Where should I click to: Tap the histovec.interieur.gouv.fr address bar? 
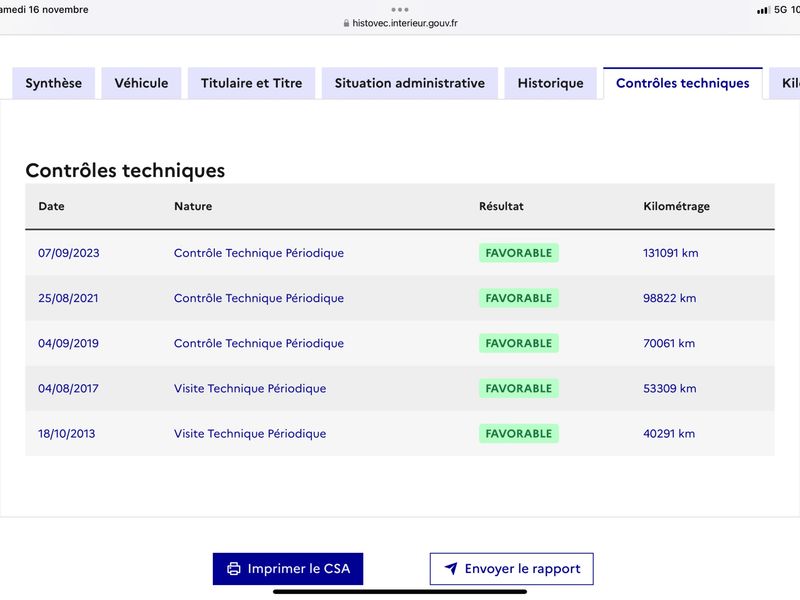[400, 23]
